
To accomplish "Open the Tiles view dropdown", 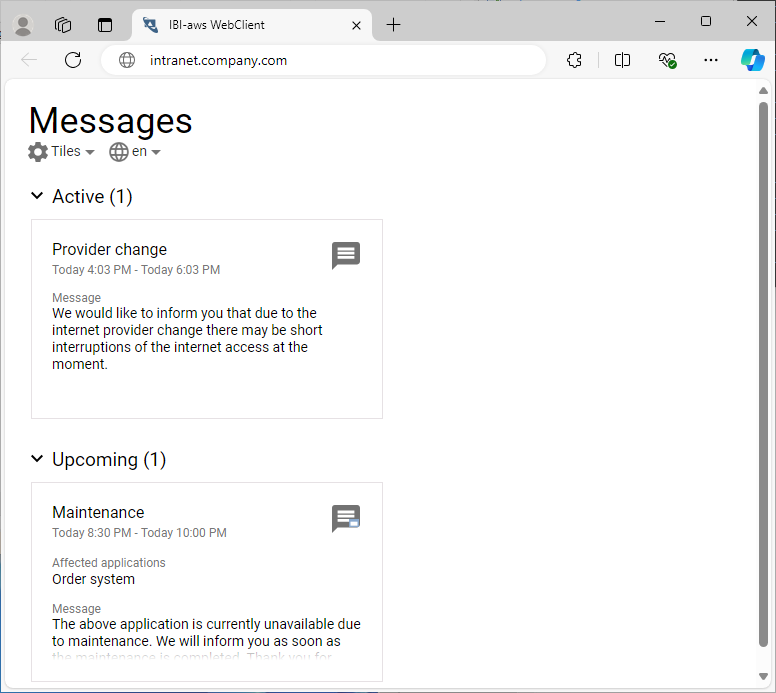I will coord(62,152).
